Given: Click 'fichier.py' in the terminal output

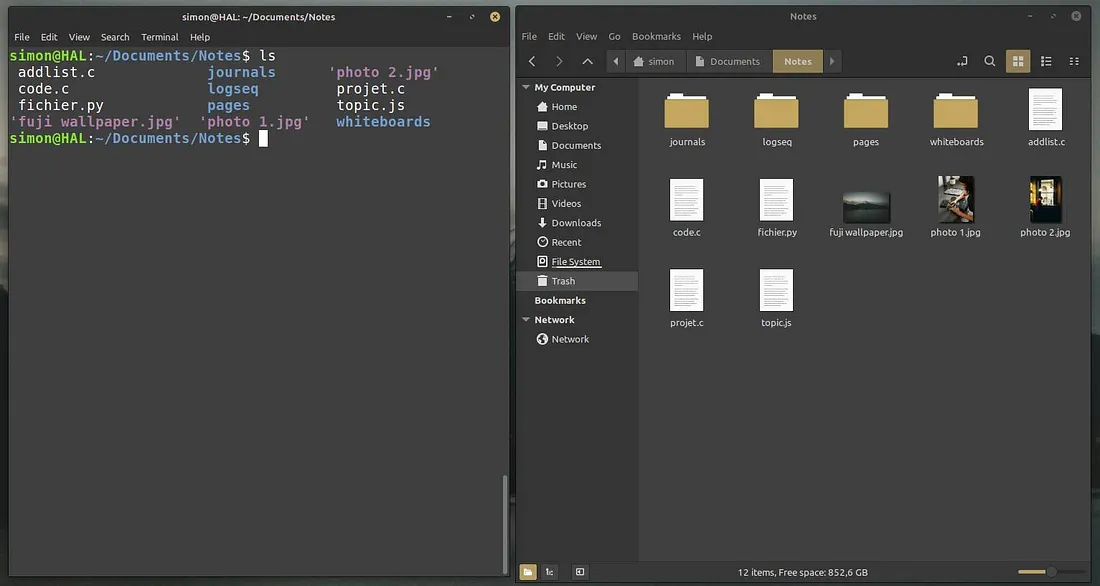Looking at the screenshot, I should (61, 105).
